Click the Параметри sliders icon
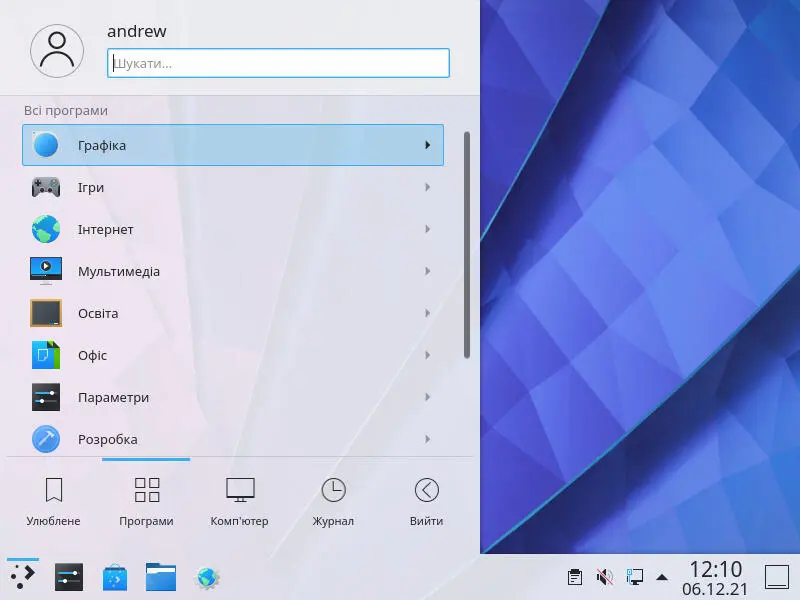This screenshot has width=800, height=600. pos(45,397)
